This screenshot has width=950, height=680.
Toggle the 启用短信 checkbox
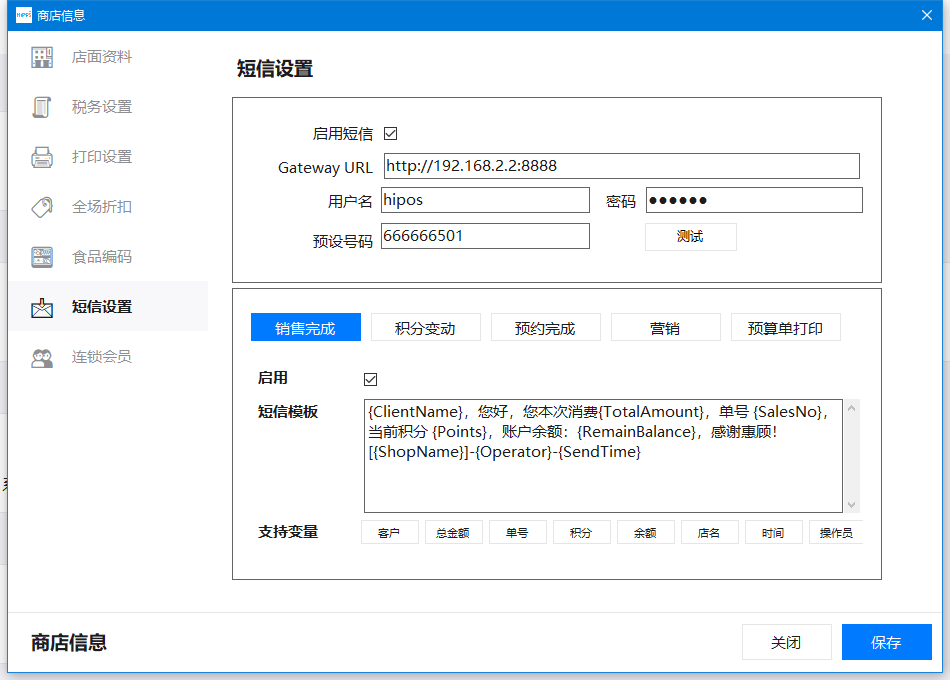pos(391,133)
